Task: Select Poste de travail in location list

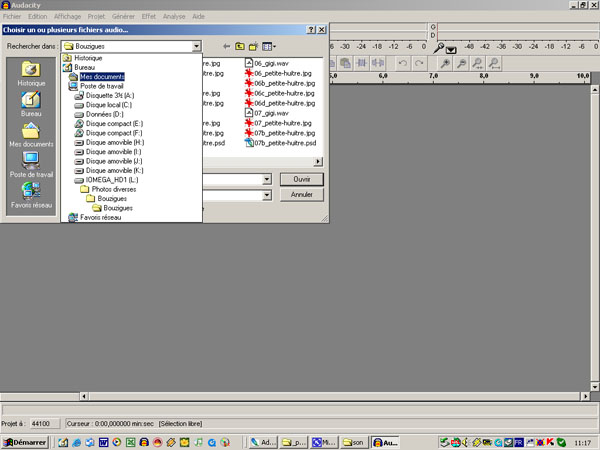Action: pos(102,86)
